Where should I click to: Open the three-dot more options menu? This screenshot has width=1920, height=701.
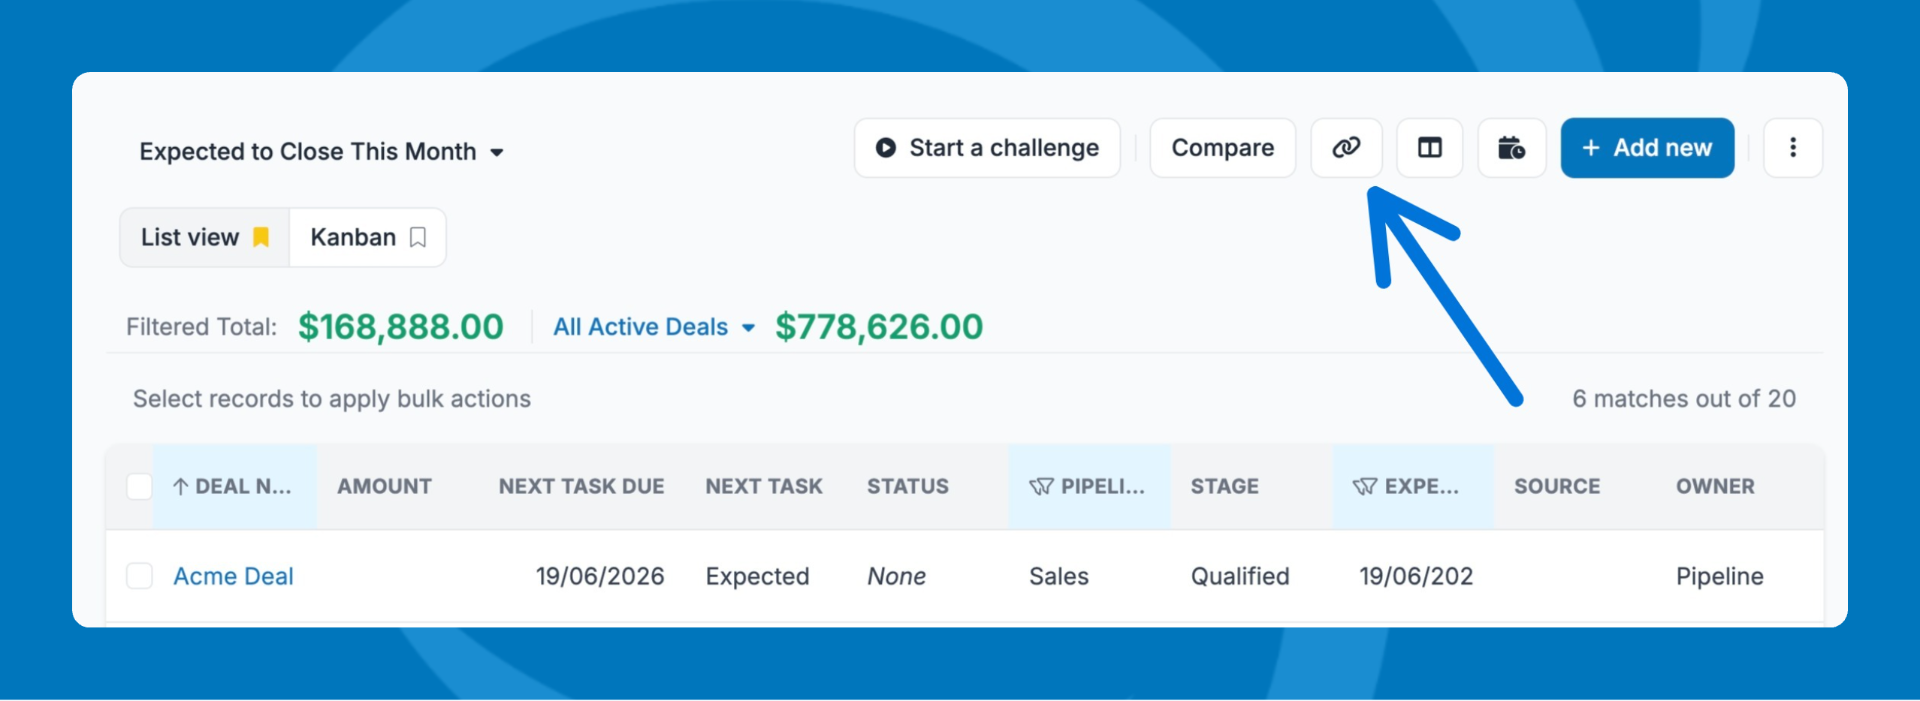(x=1792, y=148)
